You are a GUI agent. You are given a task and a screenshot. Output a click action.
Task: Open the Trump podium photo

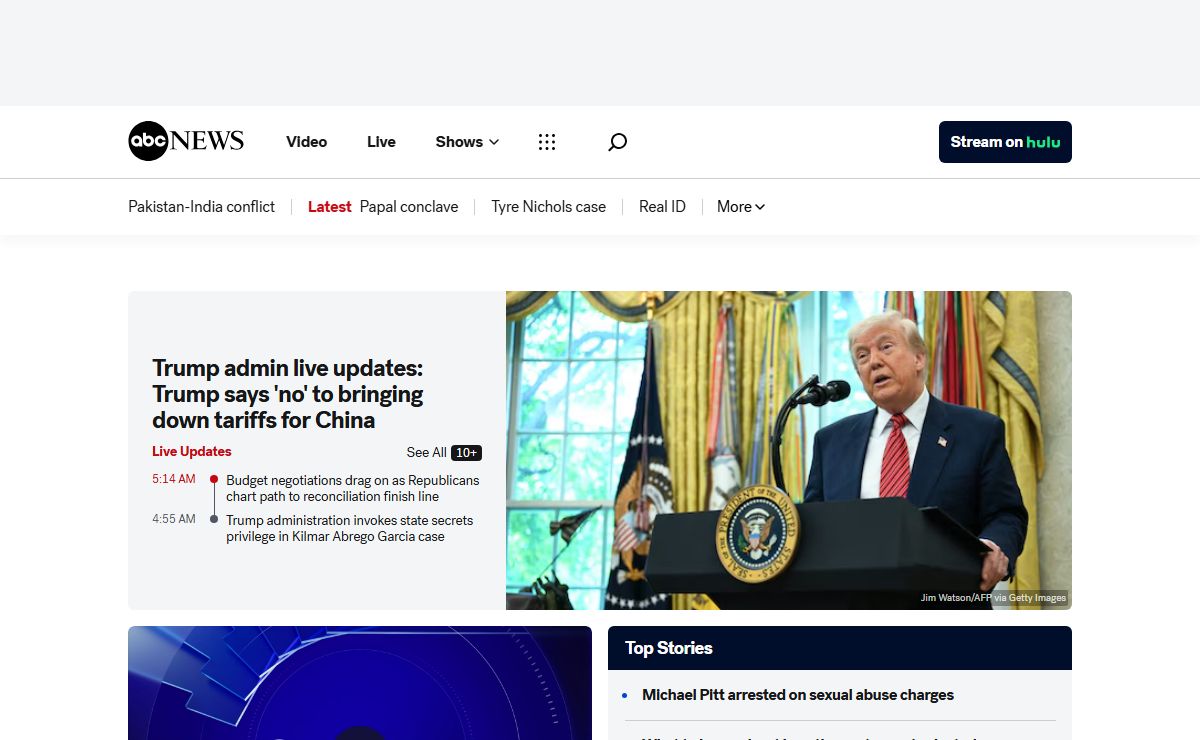(789, 450)
